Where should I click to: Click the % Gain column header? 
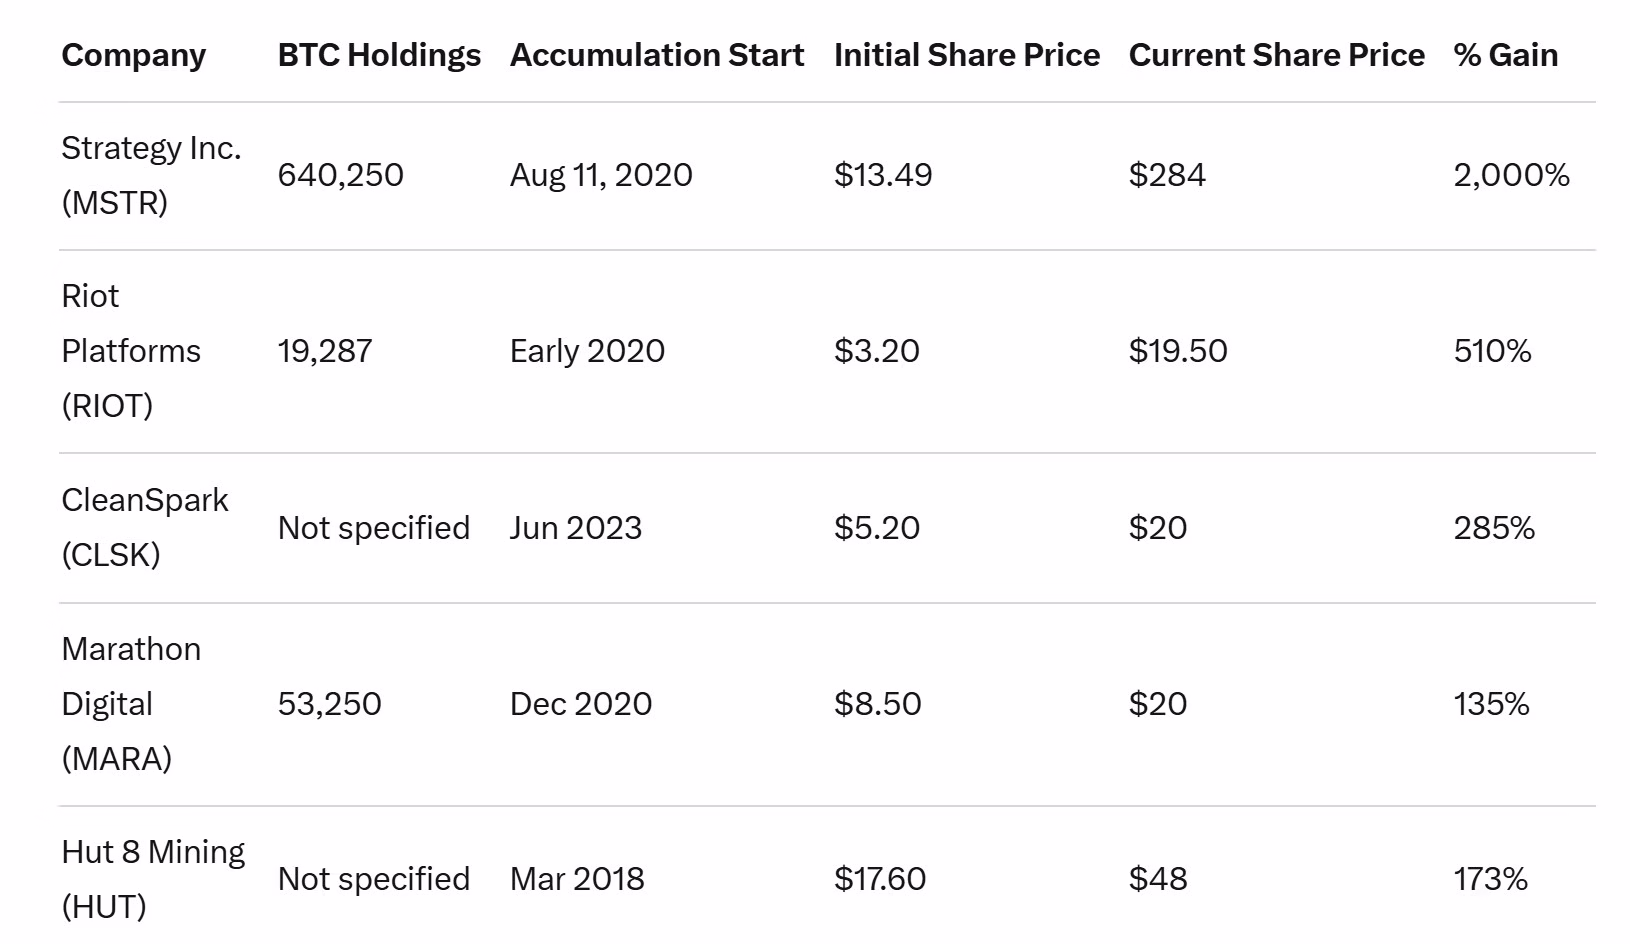[1505, 55]
